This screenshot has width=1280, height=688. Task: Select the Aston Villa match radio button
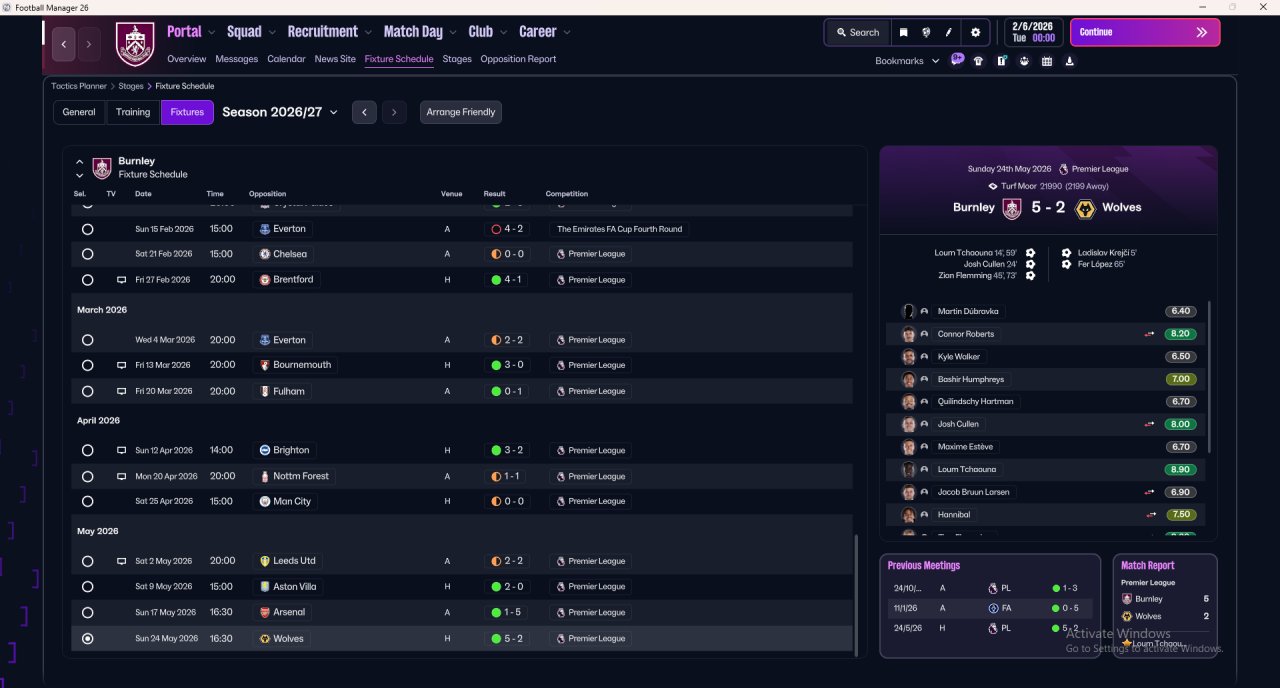point(87,587)
